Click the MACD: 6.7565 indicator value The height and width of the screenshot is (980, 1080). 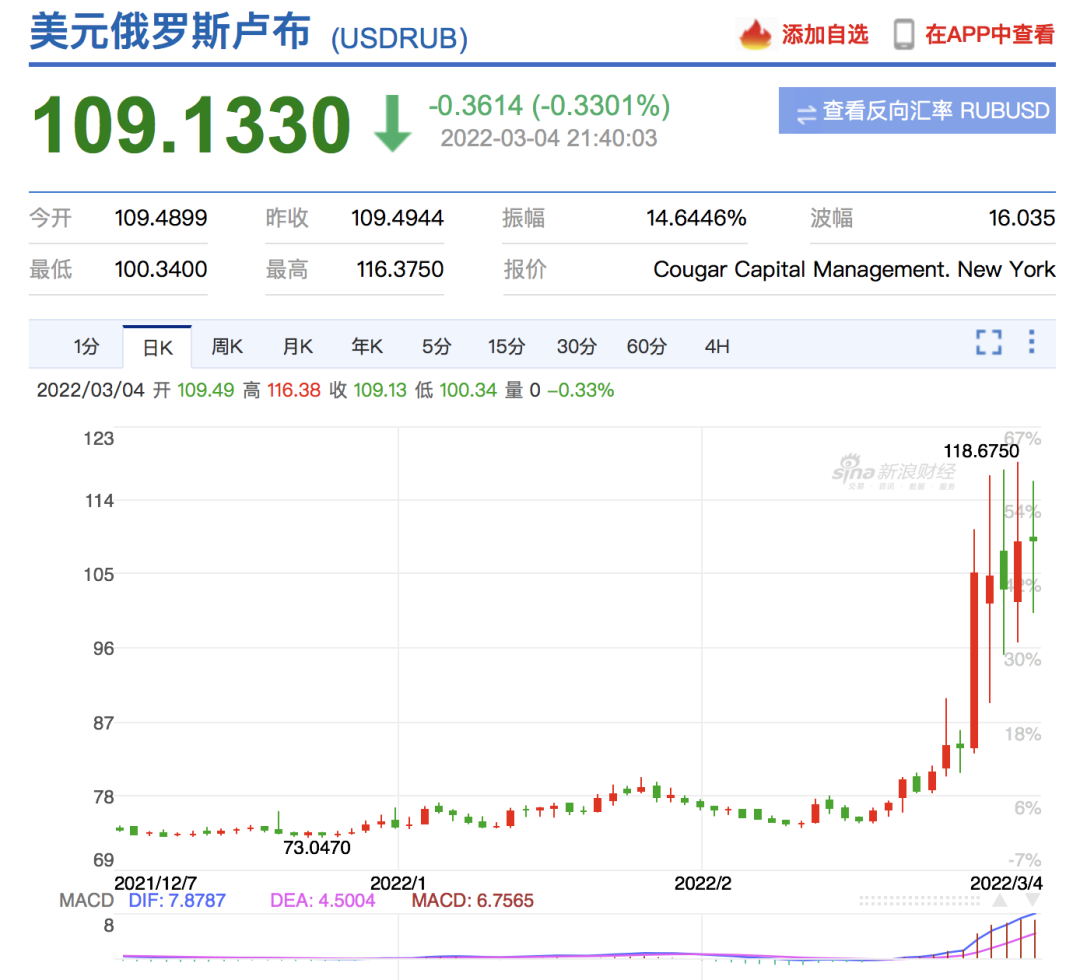point(472,900)
